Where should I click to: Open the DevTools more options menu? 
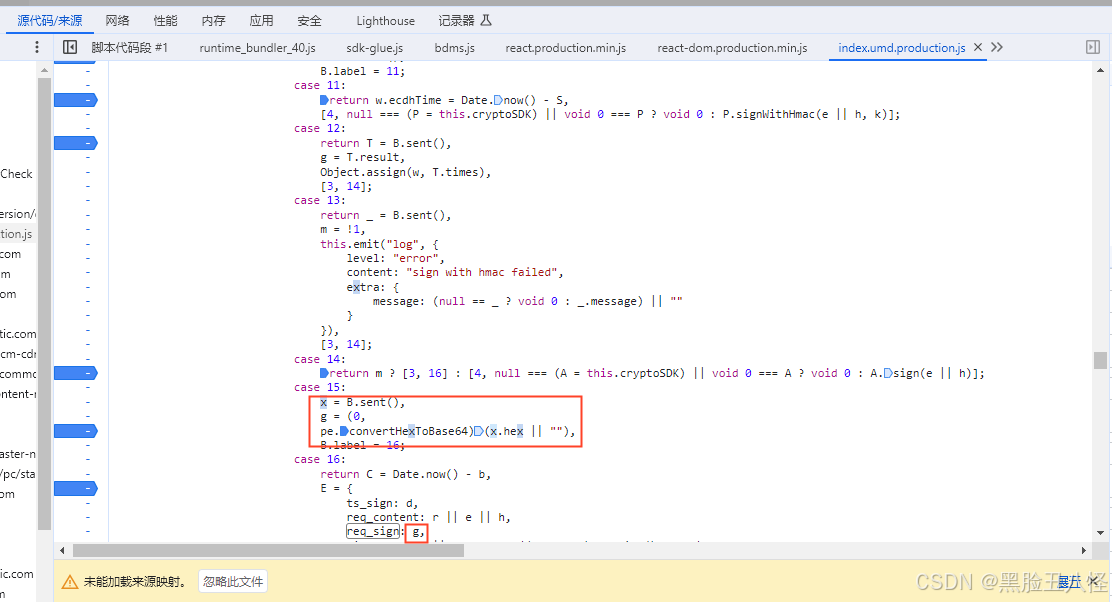(36, 47)
